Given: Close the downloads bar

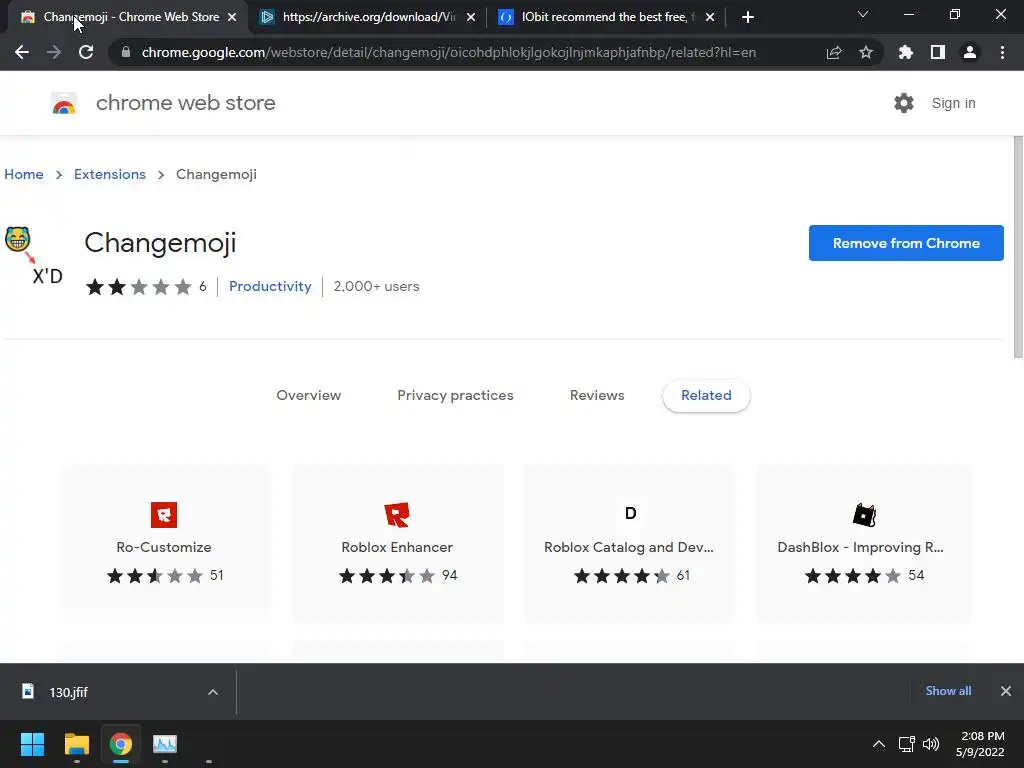Looking at the screenshot, I should 1006,691.
